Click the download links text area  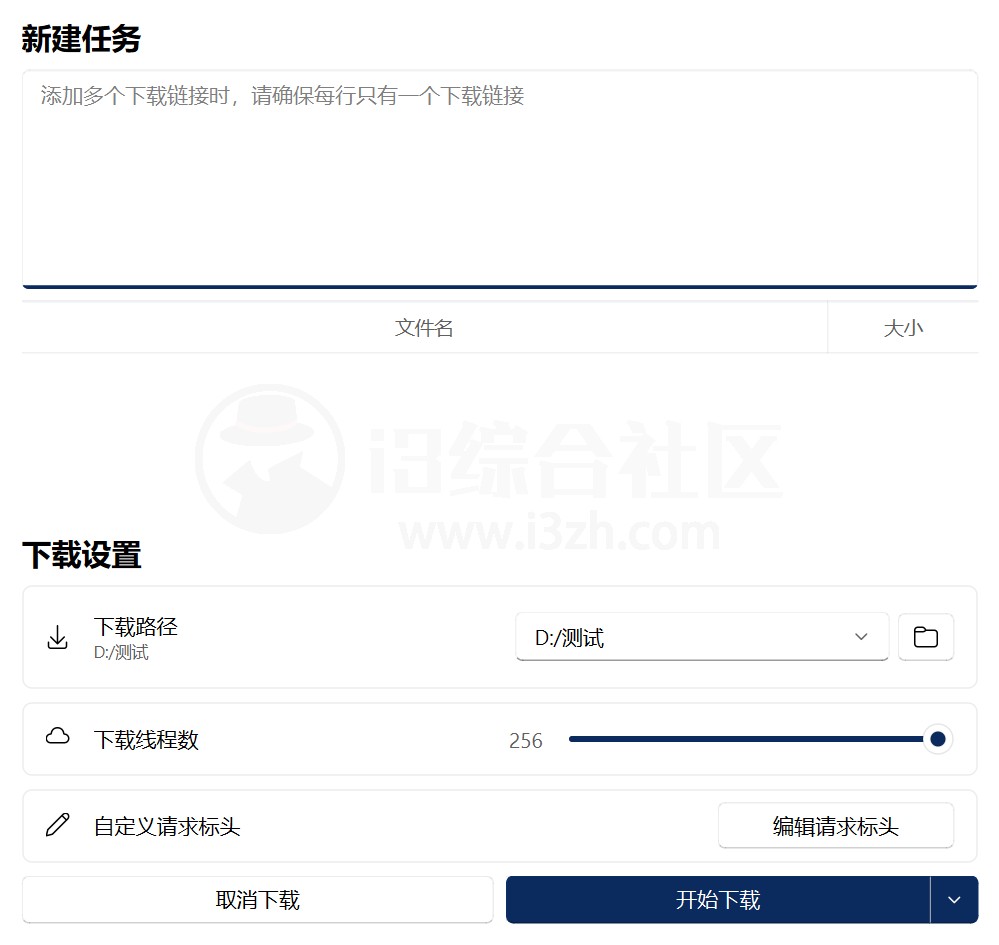coord(500,179)
